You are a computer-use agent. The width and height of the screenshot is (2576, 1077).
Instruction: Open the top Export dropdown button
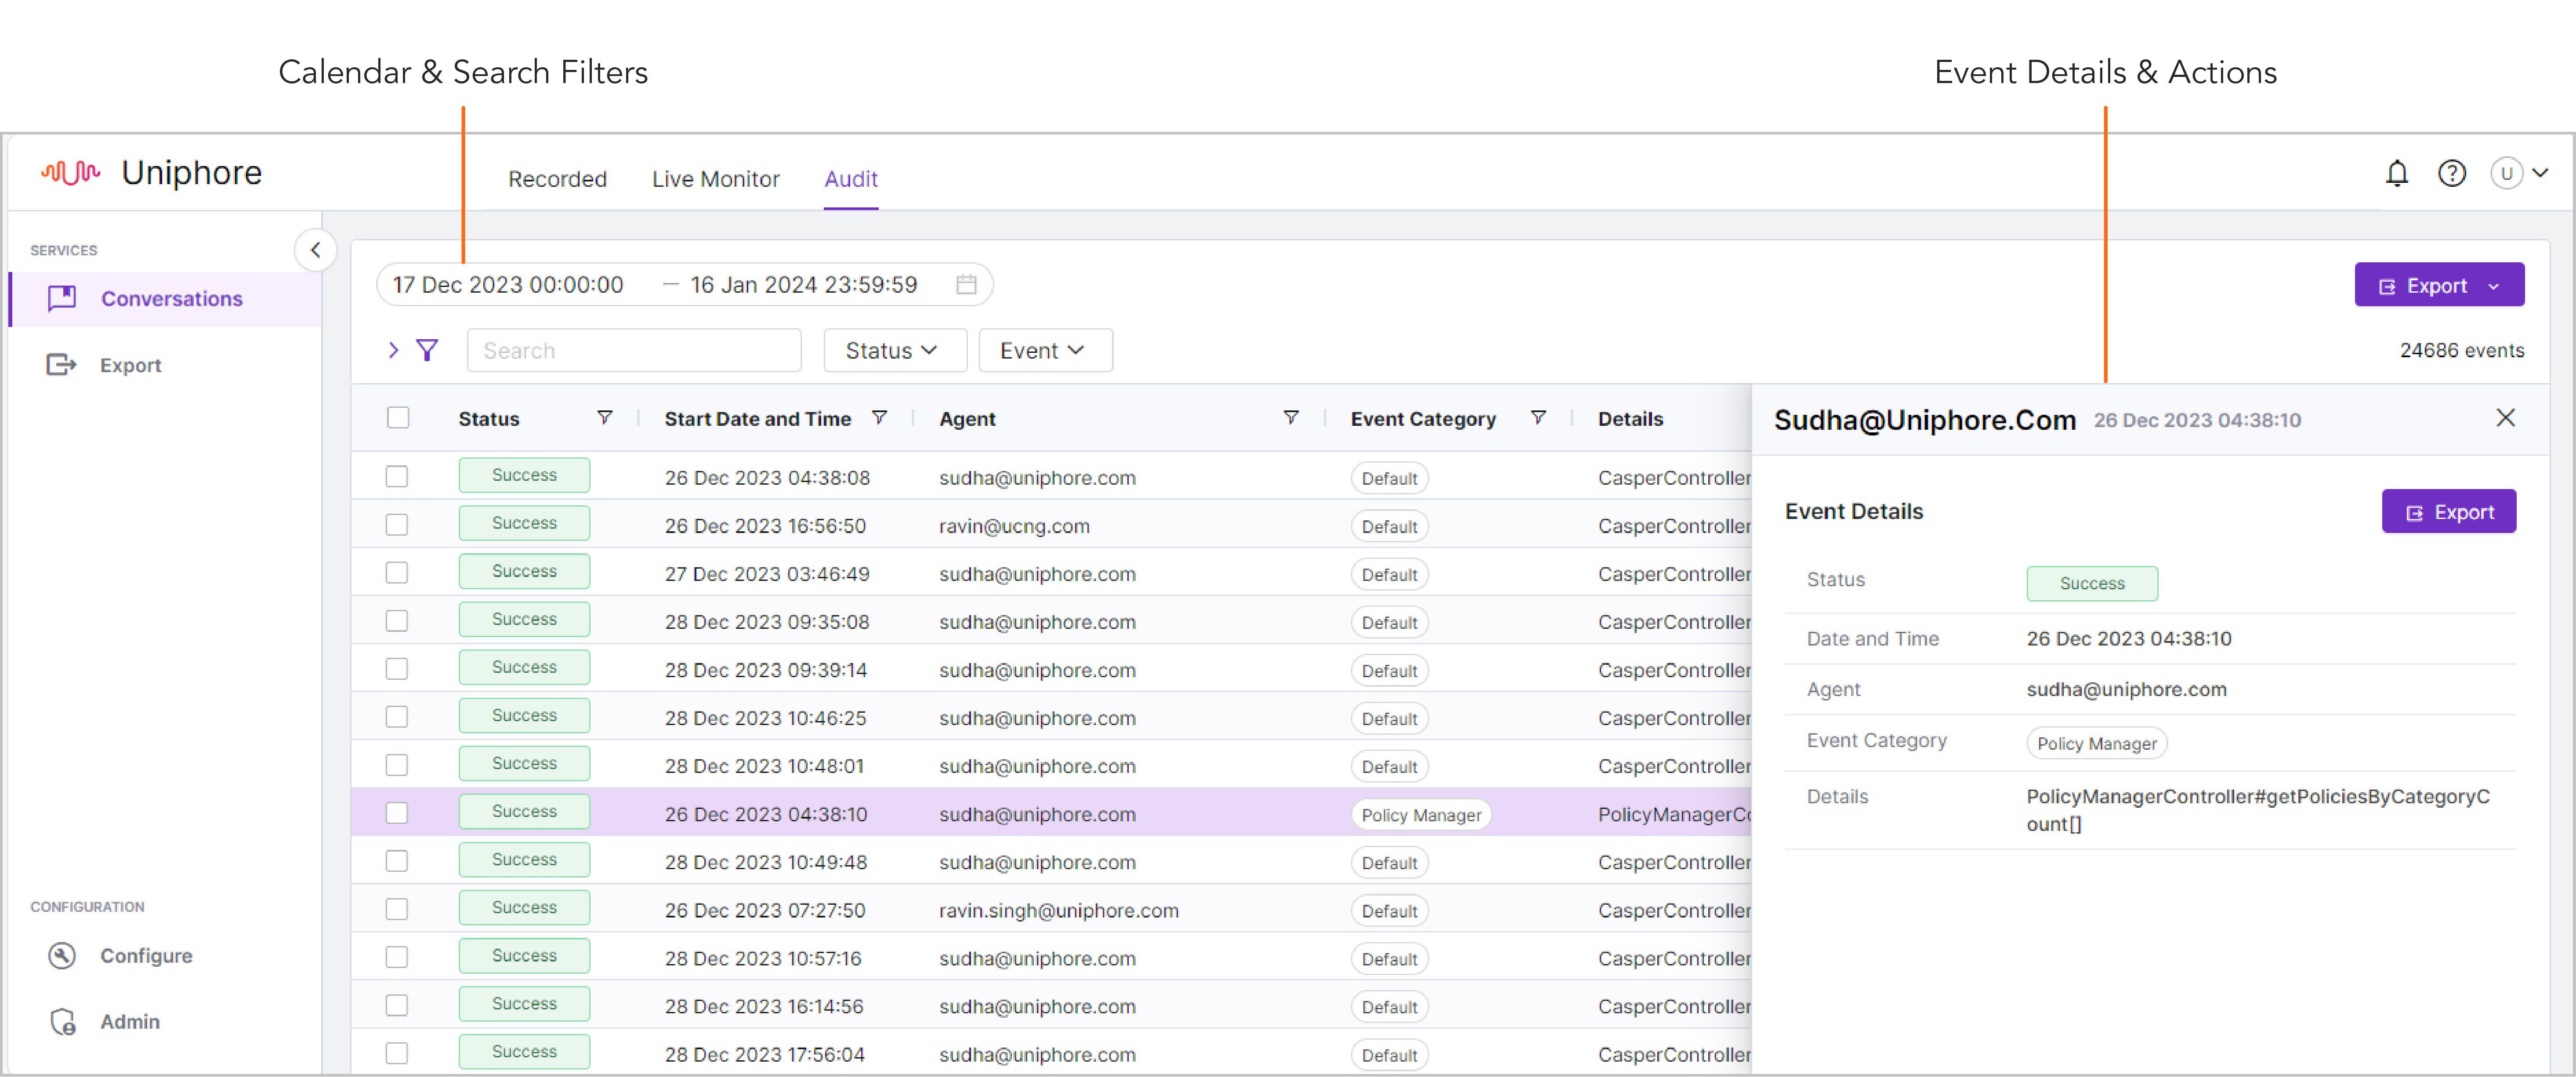tap(2439, 286)
